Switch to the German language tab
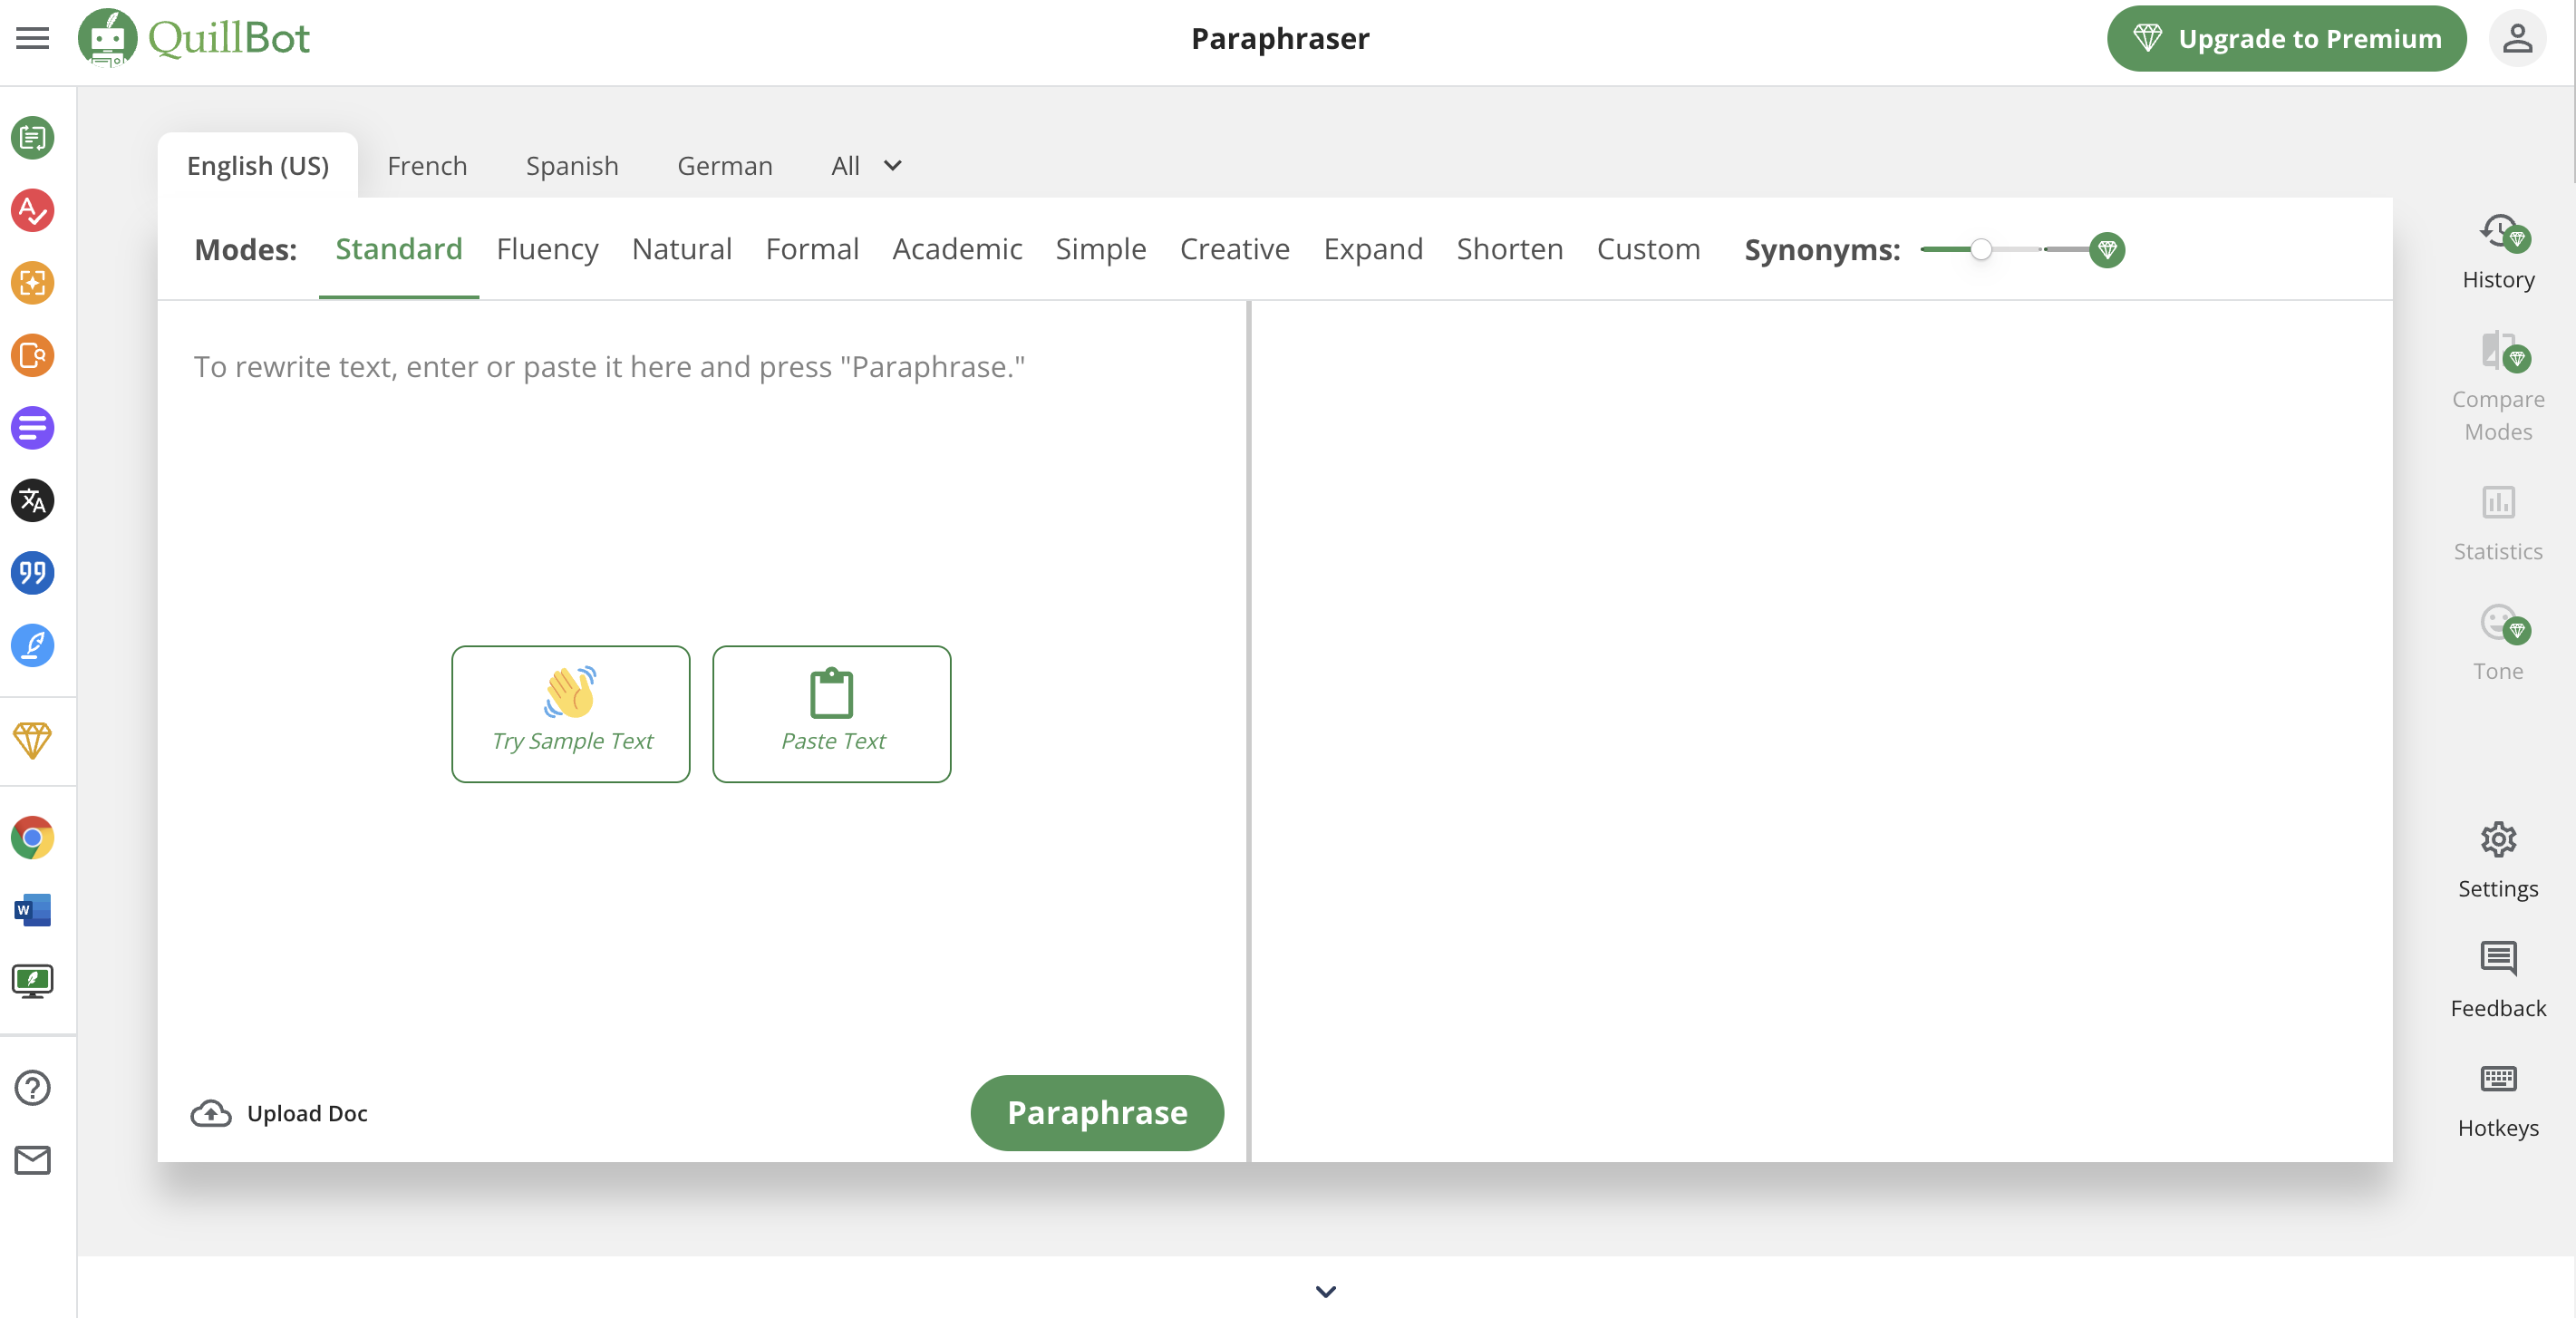Viewport: 2576px width, 1318px height. 725,166
